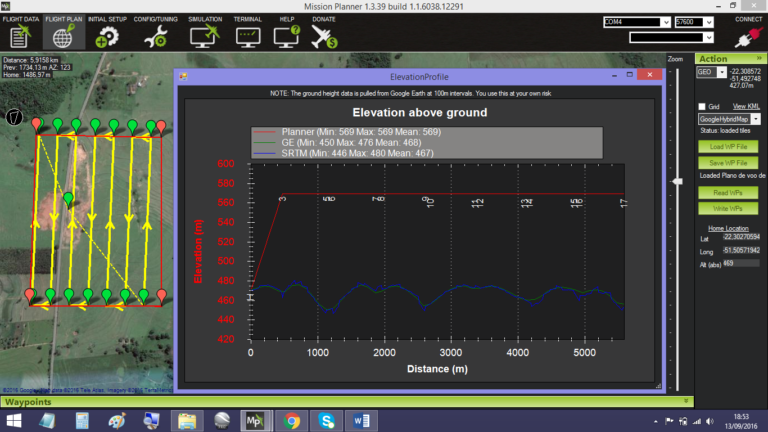
Task: Click the Planner legend entry
Action: tap(347, 132)
